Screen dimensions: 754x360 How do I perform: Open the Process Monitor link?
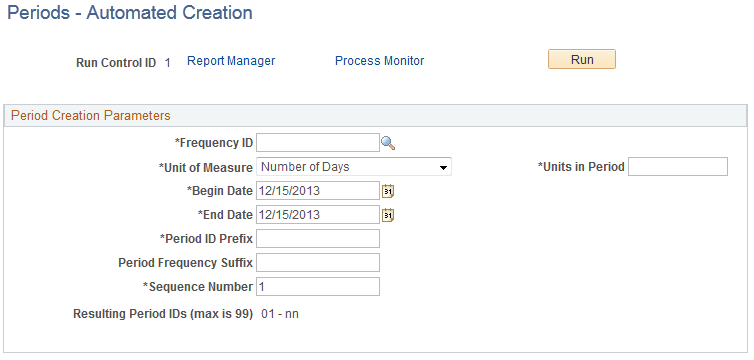379,61
